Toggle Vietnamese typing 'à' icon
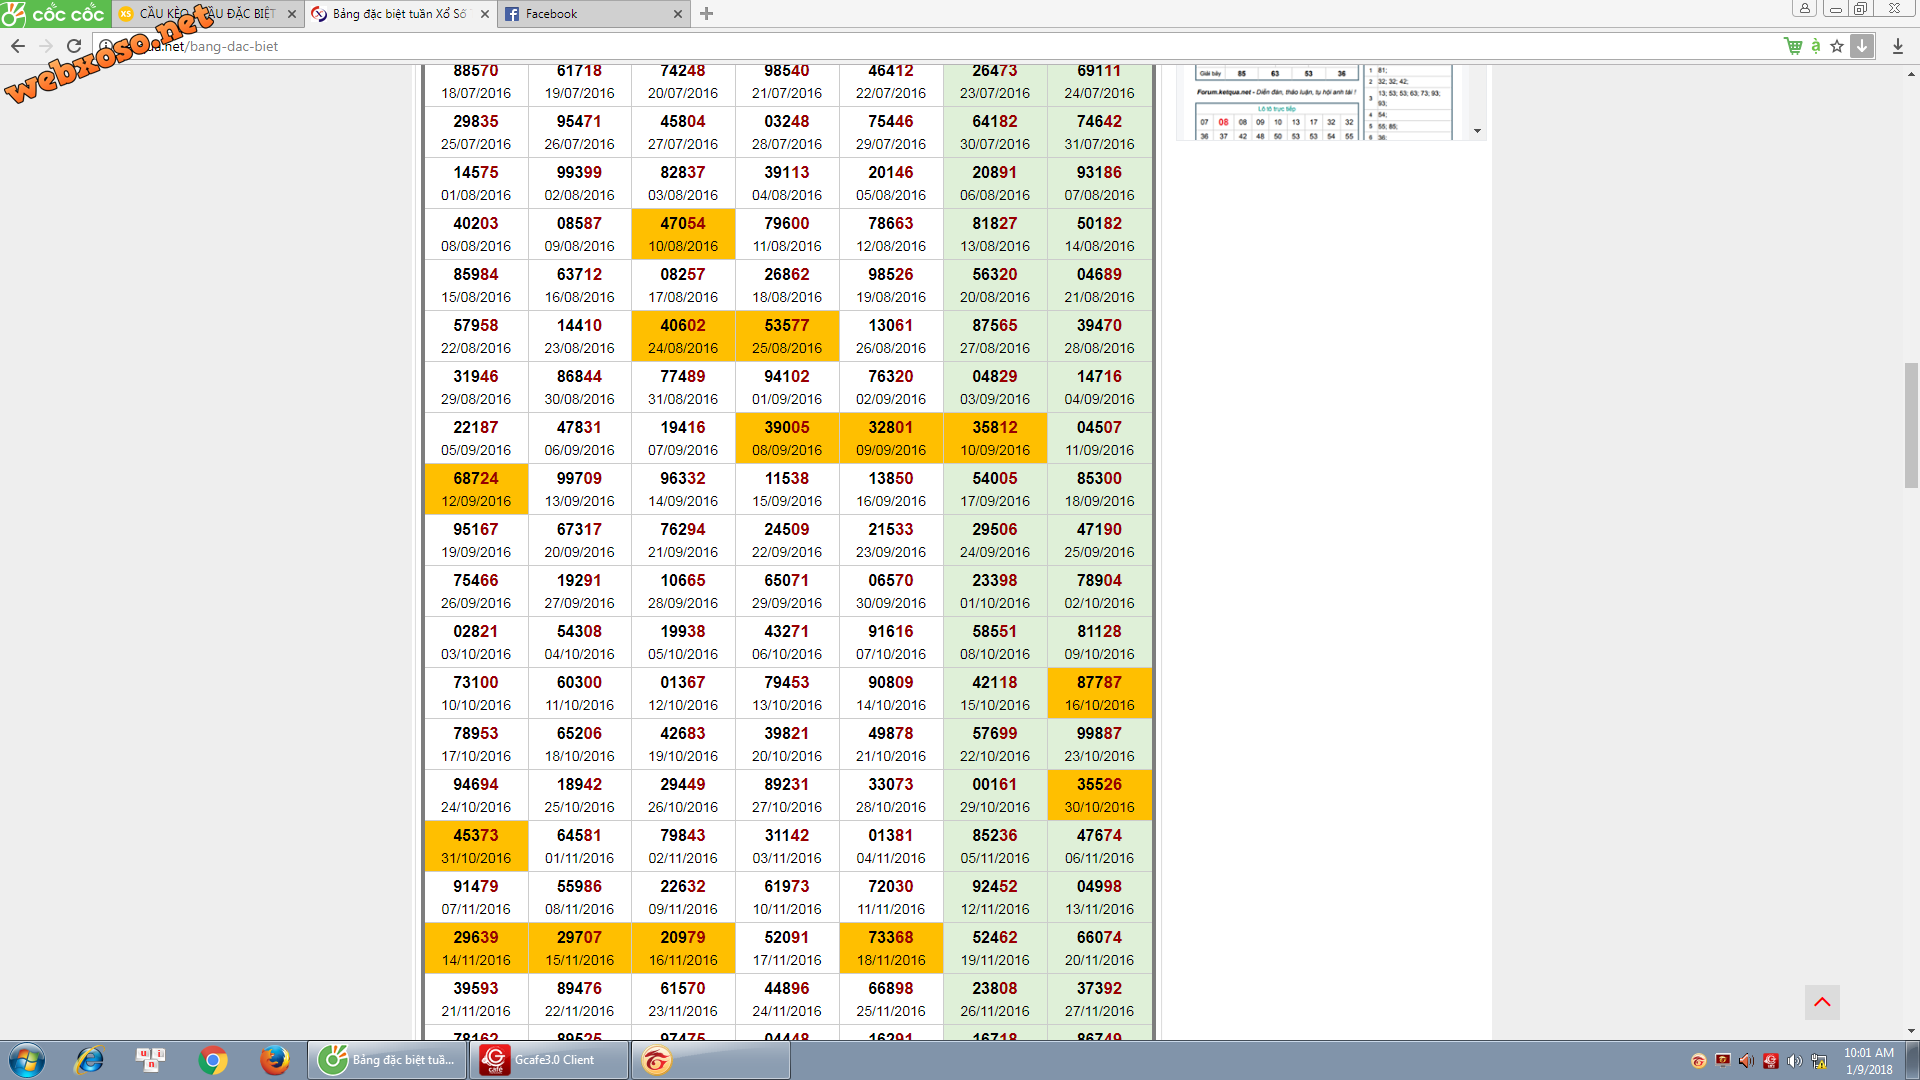 tap(1816, 46)
